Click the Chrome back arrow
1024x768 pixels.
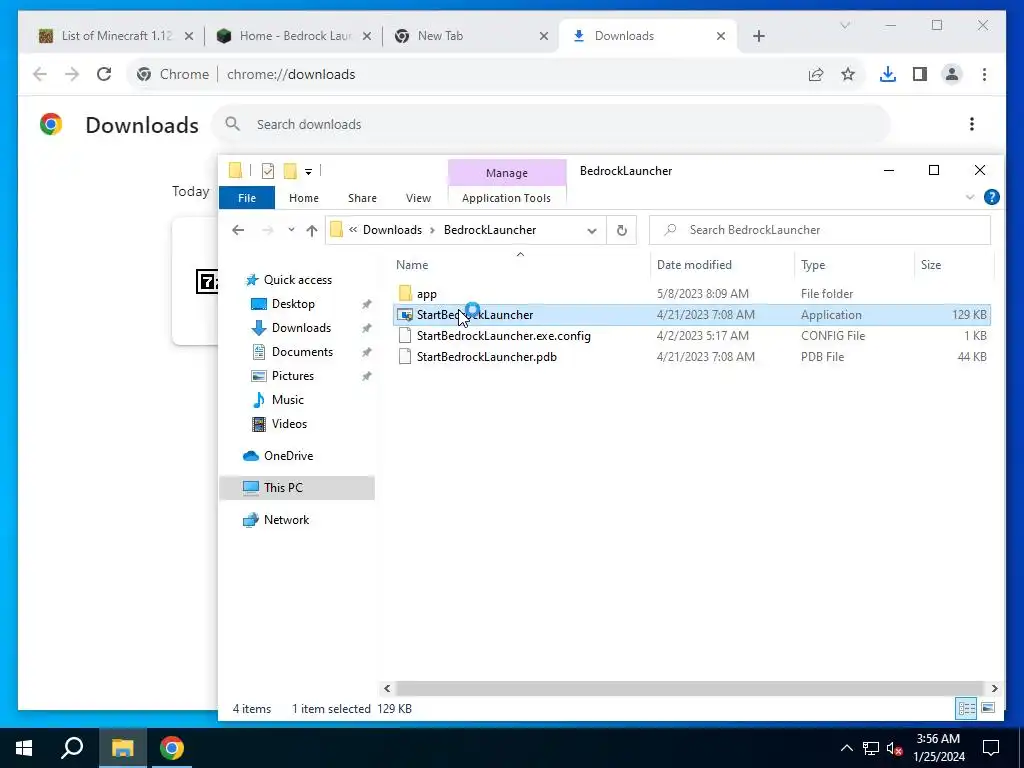pyautogui.click(x=40, y=74)
